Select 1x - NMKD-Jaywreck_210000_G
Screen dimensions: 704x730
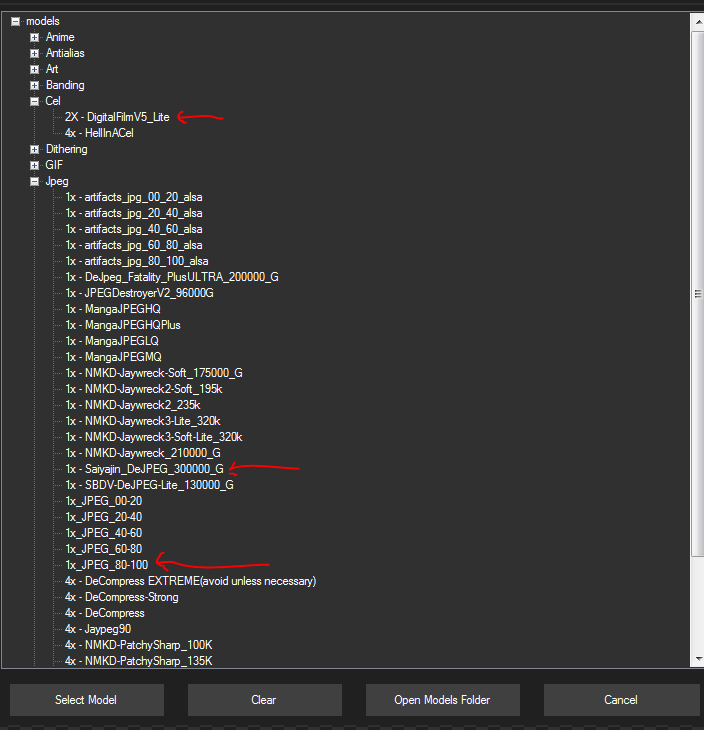click(x=143, y=453)
